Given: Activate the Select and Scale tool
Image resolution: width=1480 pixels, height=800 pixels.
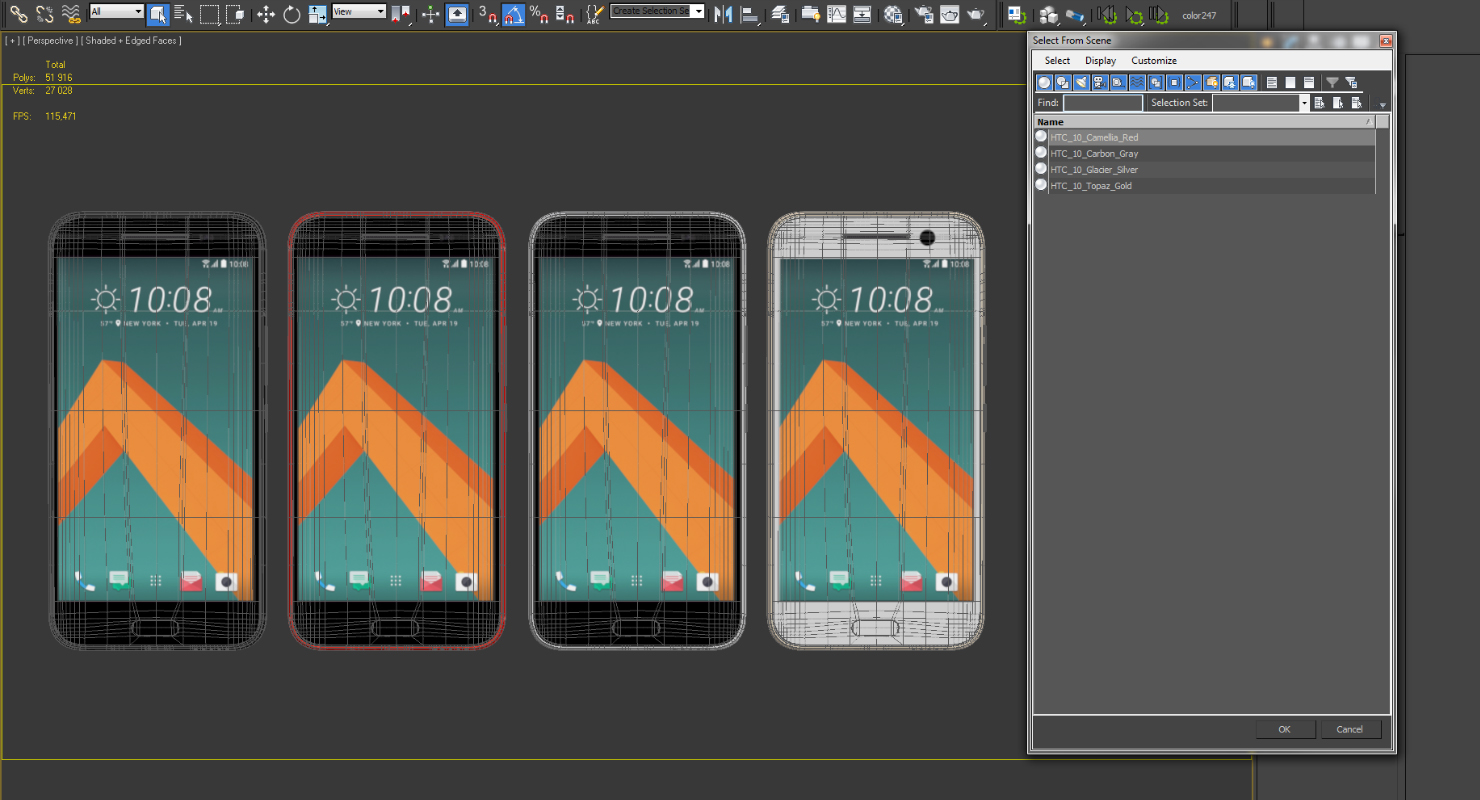Looking at the screenshot, I should coord(318,14).
